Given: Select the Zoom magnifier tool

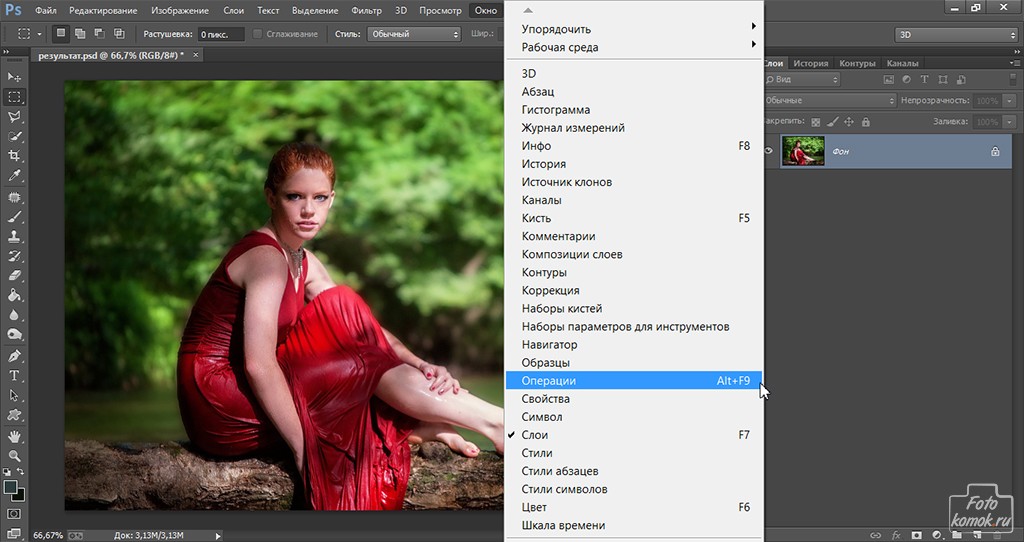Looking at the screenshot, I should [x=14, y=455].
